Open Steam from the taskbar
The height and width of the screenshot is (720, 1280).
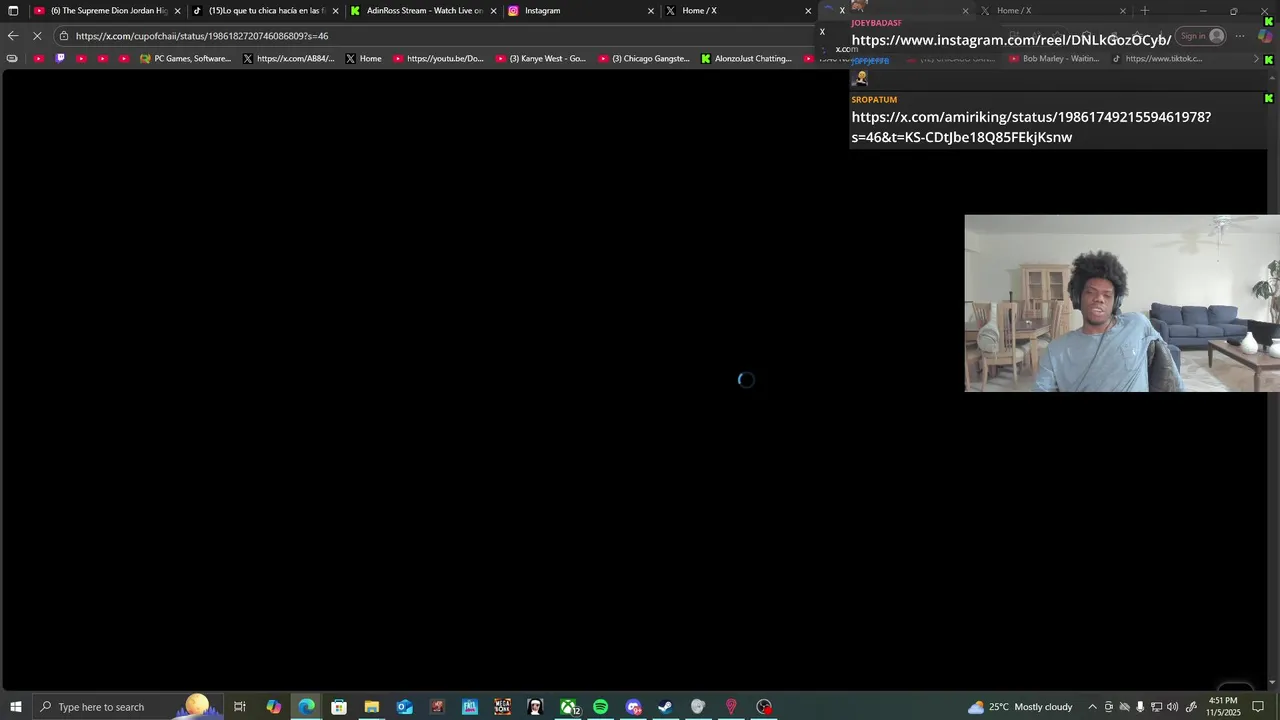pyautogui.click(x=665, y=707)
